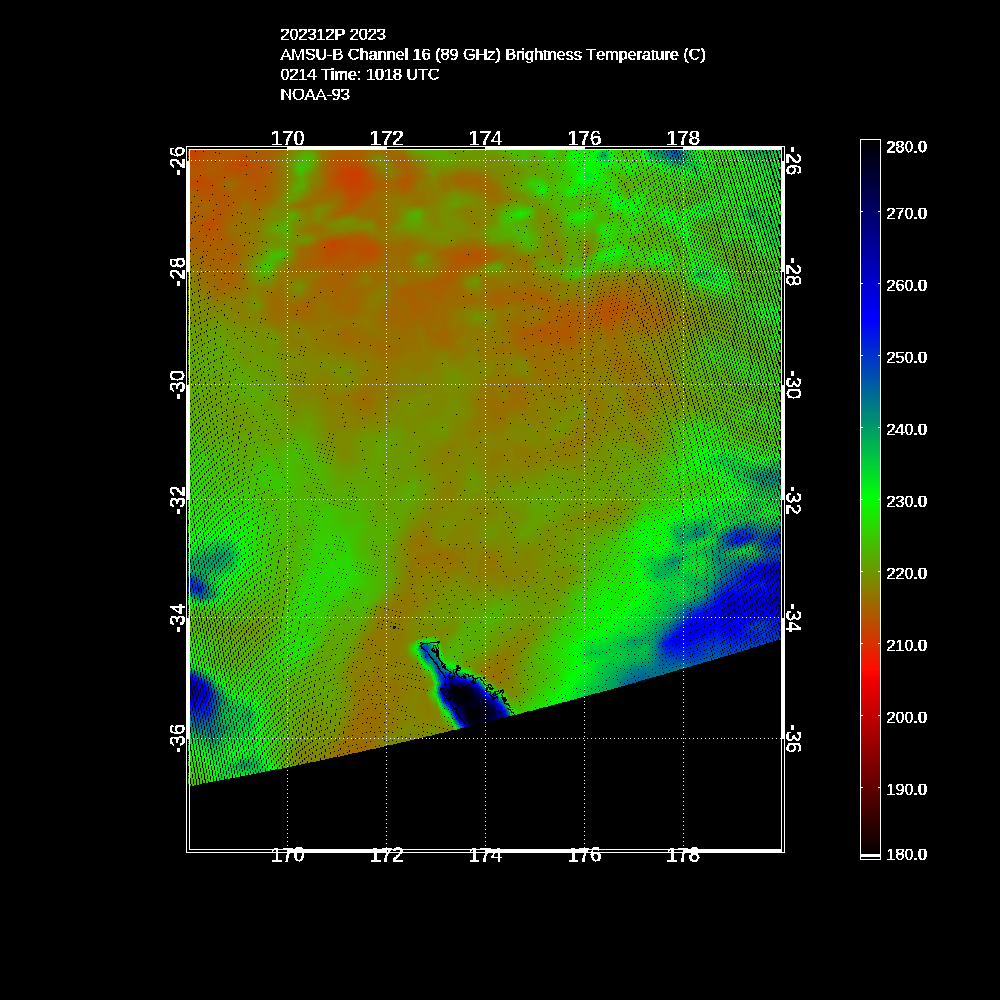Click the '202312P 2023' title line
Screen dimensions: 1000x1000
(x=333, y=34)
